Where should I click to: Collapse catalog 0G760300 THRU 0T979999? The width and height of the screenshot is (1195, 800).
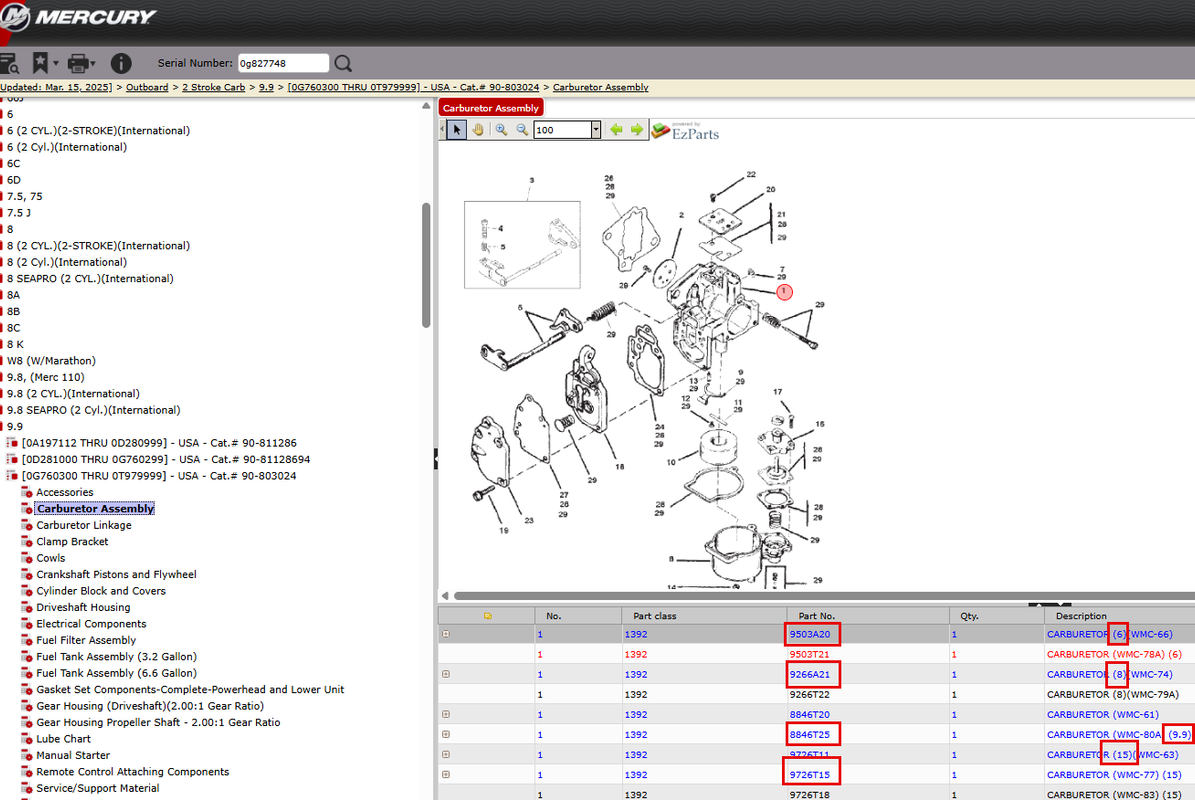coord(11,475)
